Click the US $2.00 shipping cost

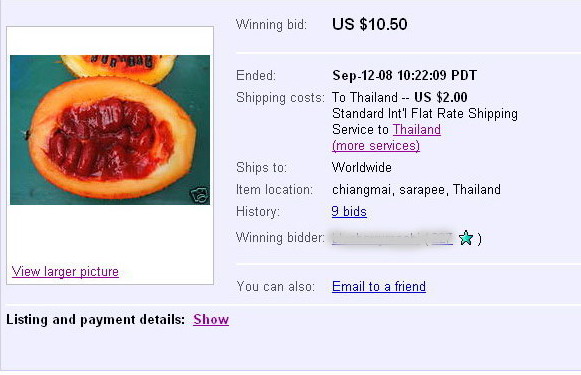[x=441, y=97]
